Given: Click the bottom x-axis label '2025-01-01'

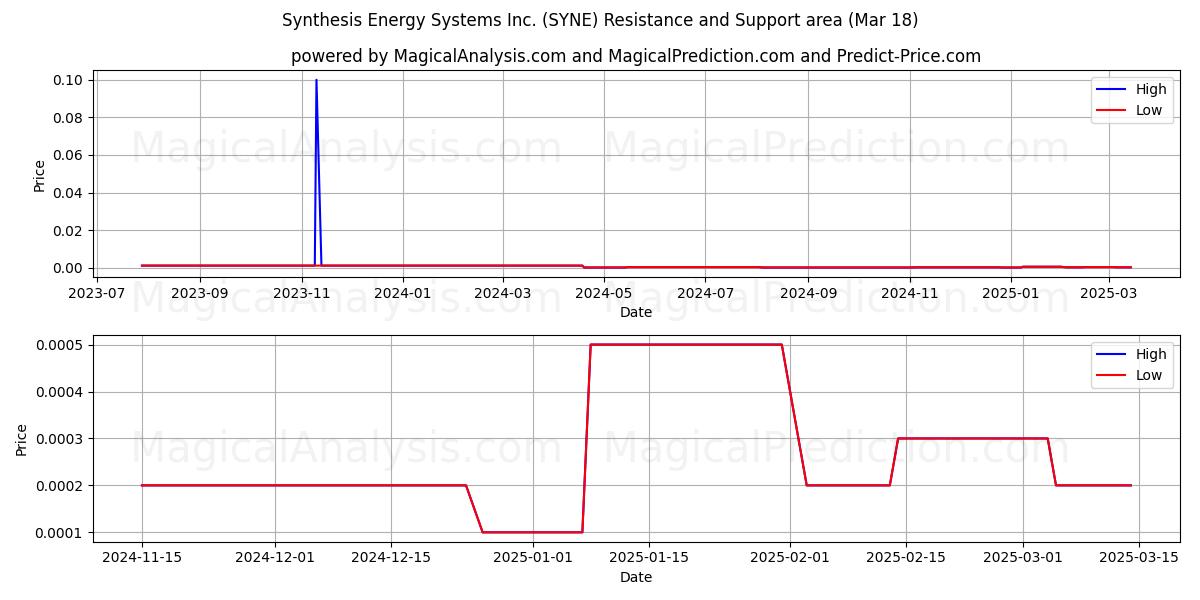Looking at the screenshot, I should pyautogui.click(x=532, y=558).
